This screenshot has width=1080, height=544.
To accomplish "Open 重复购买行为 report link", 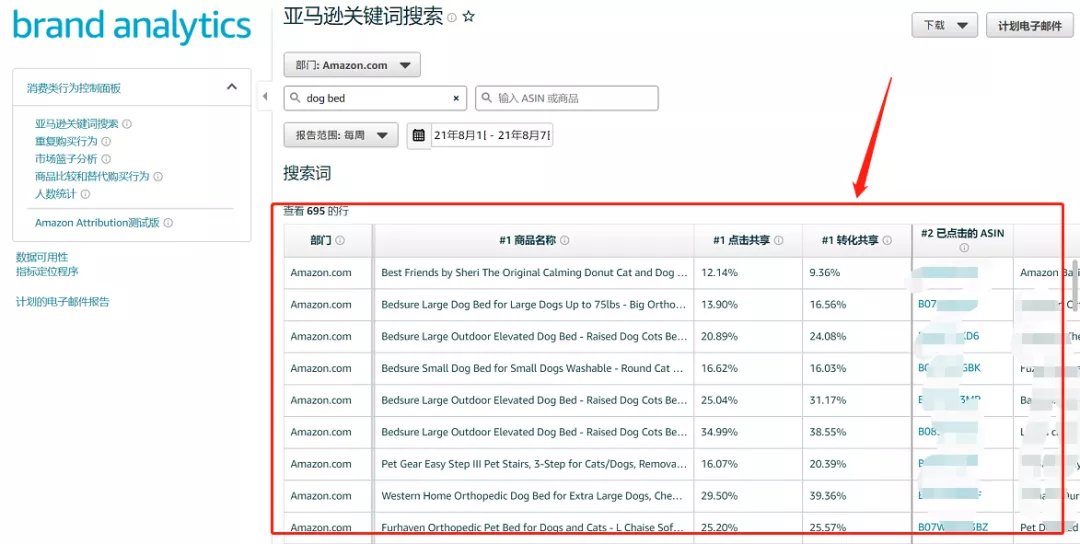I will [x=66, y=141].
